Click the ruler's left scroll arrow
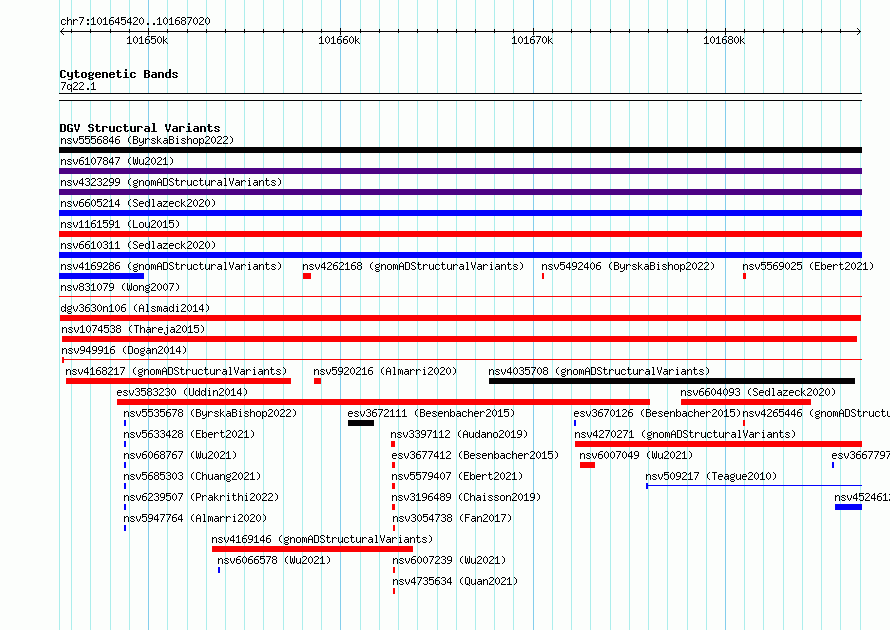This screenshot has width=890, height=630. 62,31
